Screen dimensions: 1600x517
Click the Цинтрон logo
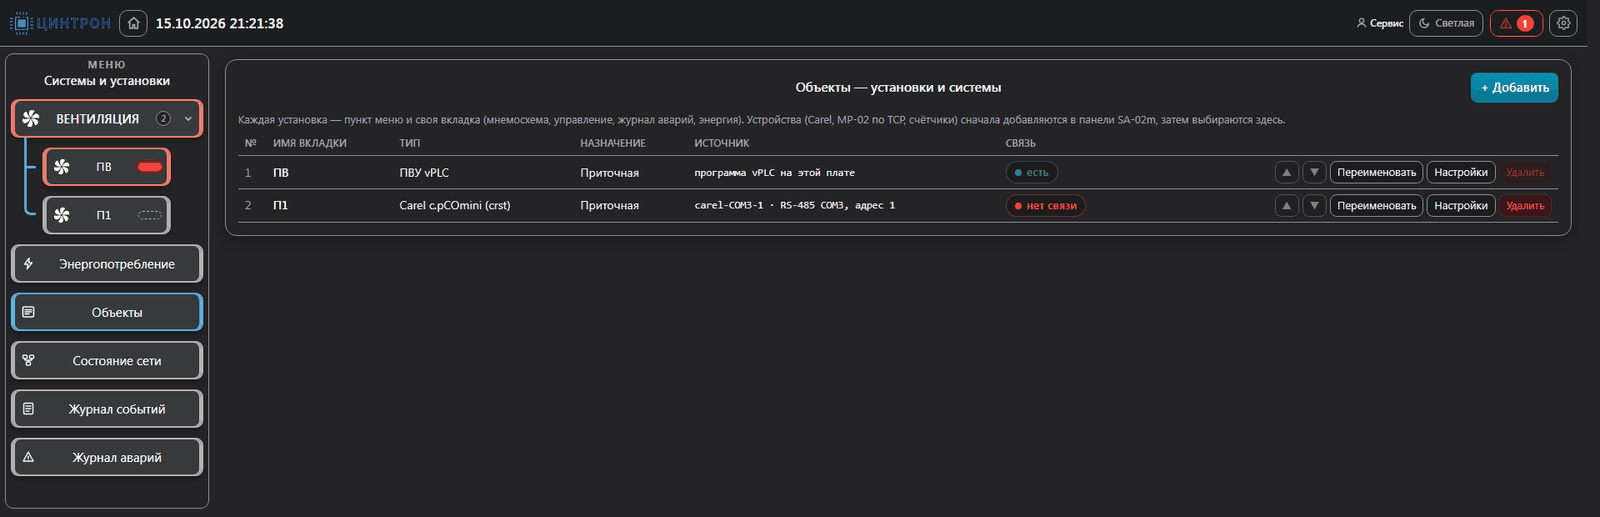[60, 23]
